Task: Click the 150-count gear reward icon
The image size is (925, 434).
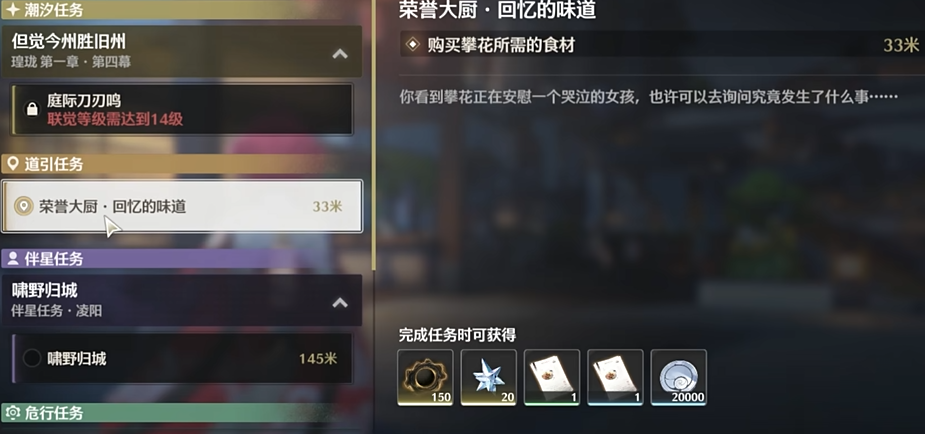Action: (x=425, y=377)
